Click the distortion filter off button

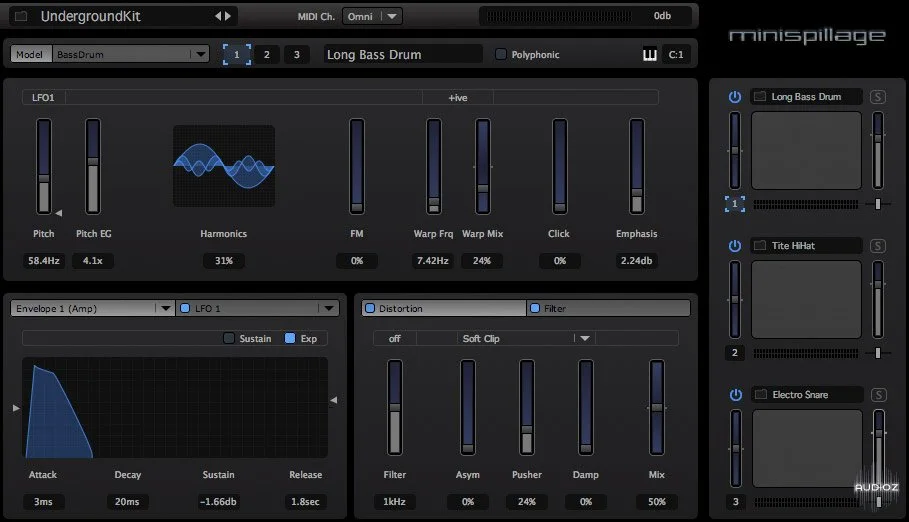click(395, 339)
